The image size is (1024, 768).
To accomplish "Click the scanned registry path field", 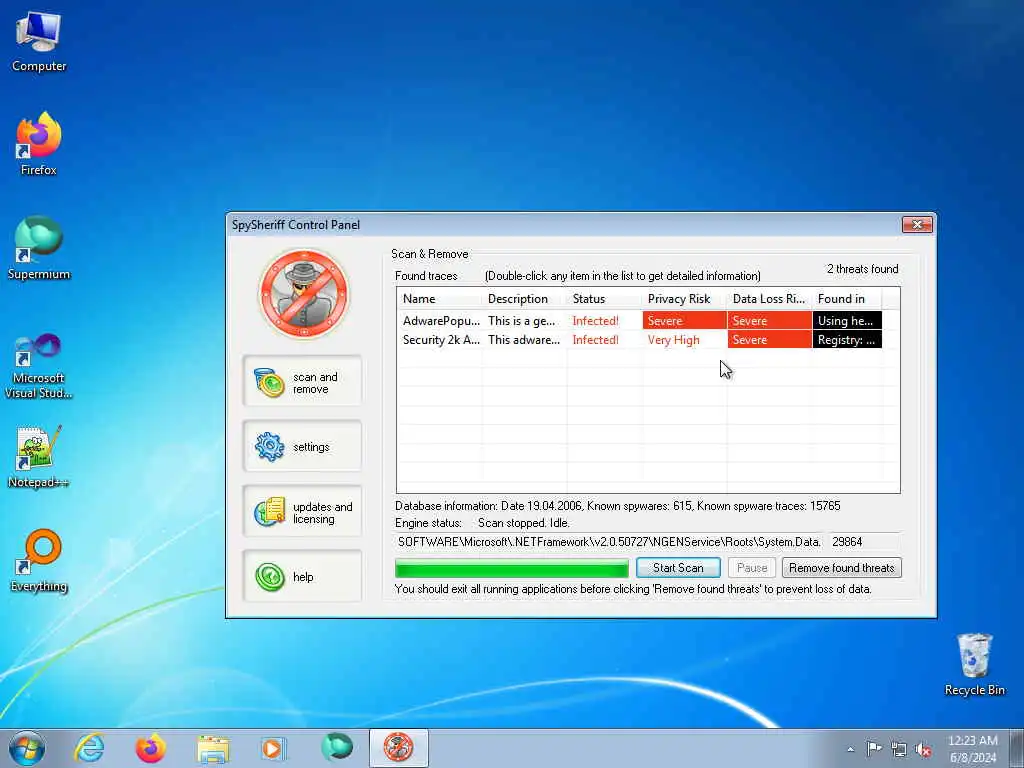I will pyautogui.click(x=610, y=541).
